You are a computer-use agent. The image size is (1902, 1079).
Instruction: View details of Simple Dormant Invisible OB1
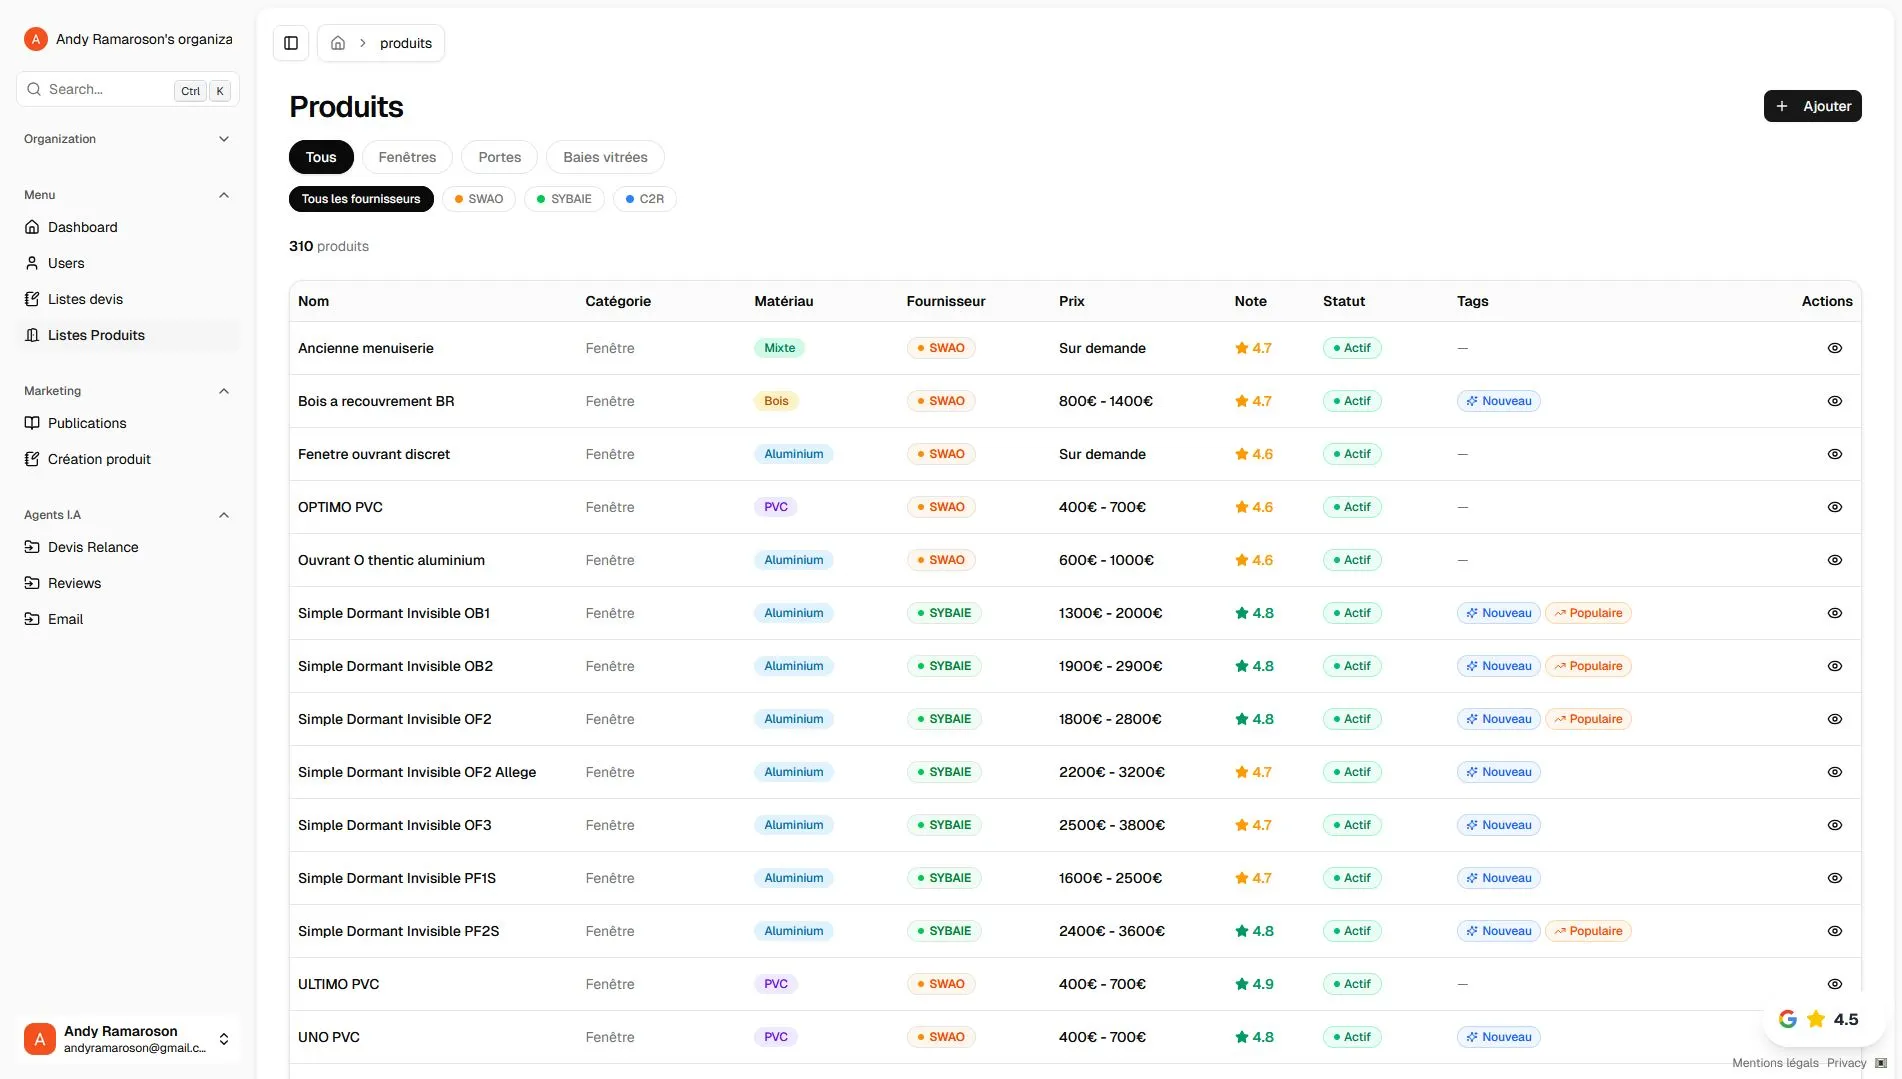[x=1834, y=613]
